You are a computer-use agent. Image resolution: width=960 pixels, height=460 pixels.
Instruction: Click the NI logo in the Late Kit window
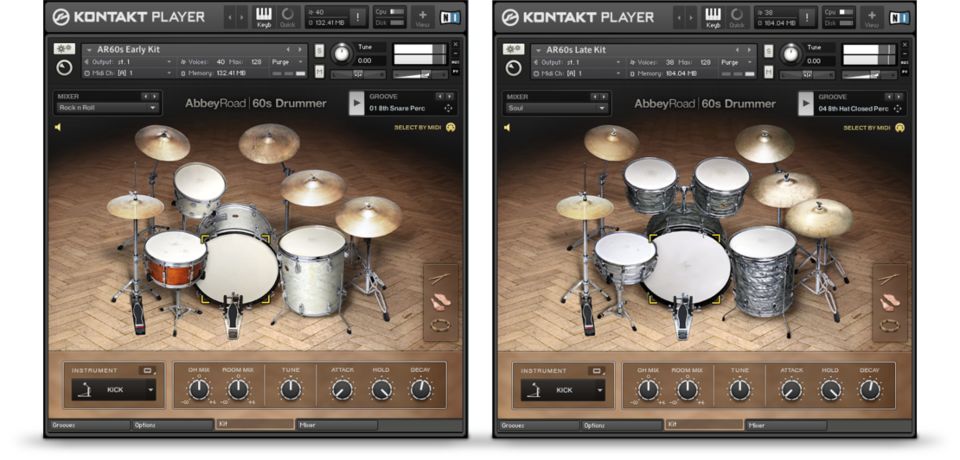click(899, 17)
